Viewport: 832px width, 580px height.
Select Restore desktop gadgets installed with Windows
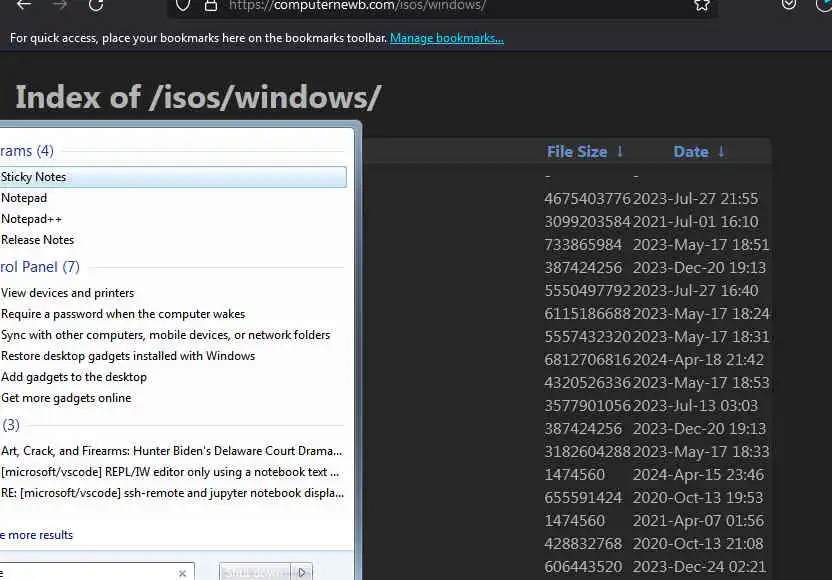tap(128, 356)
